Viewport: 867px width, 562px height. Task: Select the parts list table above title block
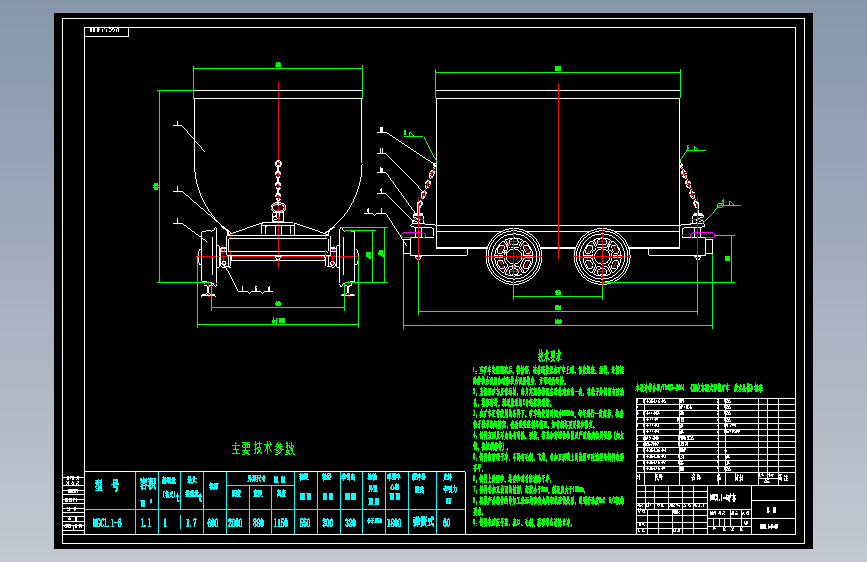click(x=716, y=435)
